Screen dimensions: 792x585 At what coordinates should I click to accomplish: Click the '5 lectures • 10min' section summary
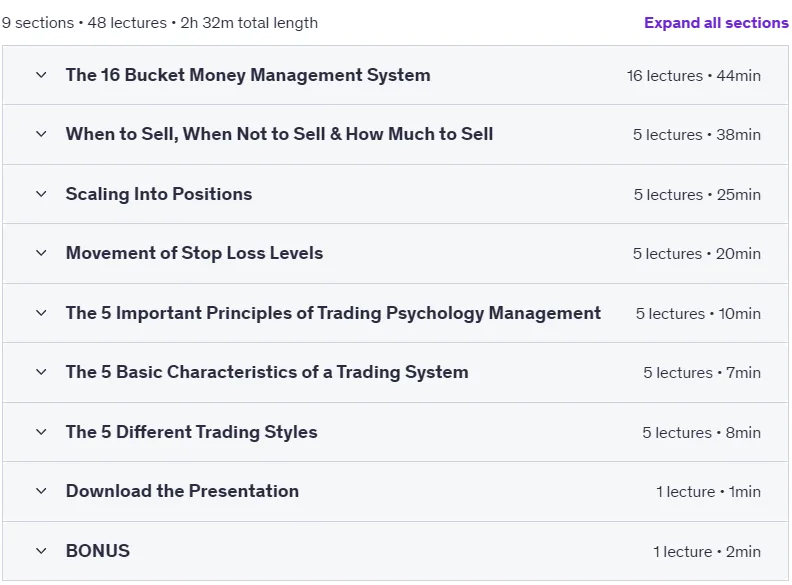pyautogui.click(x=698, y=314)
